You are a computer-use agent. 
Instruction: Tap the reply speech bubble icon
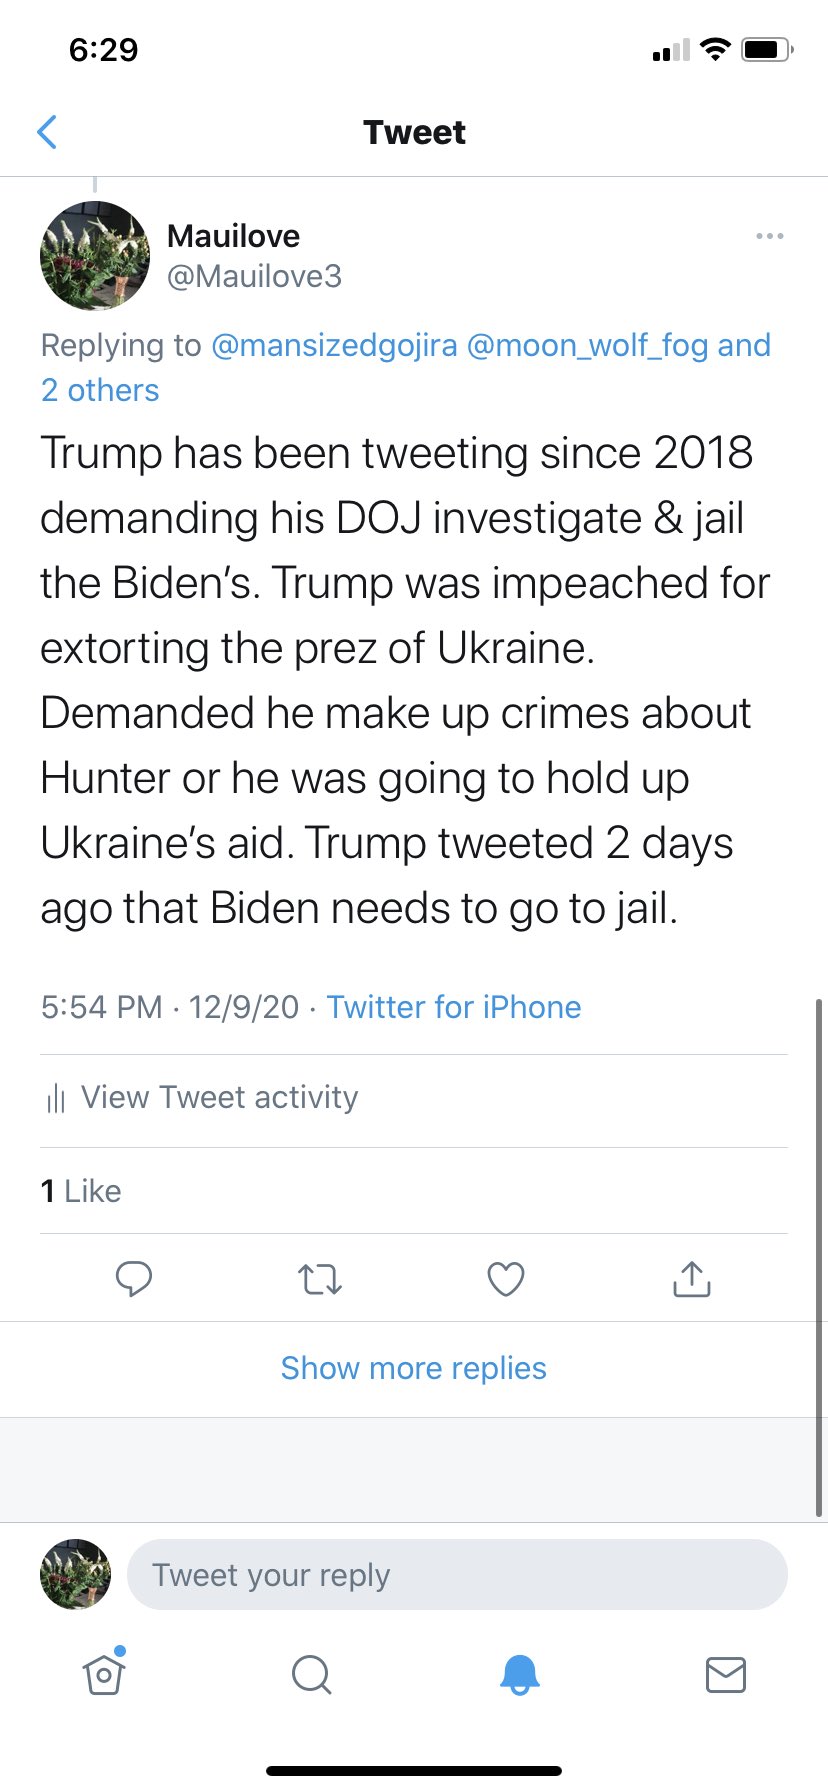pos(134,1279)
